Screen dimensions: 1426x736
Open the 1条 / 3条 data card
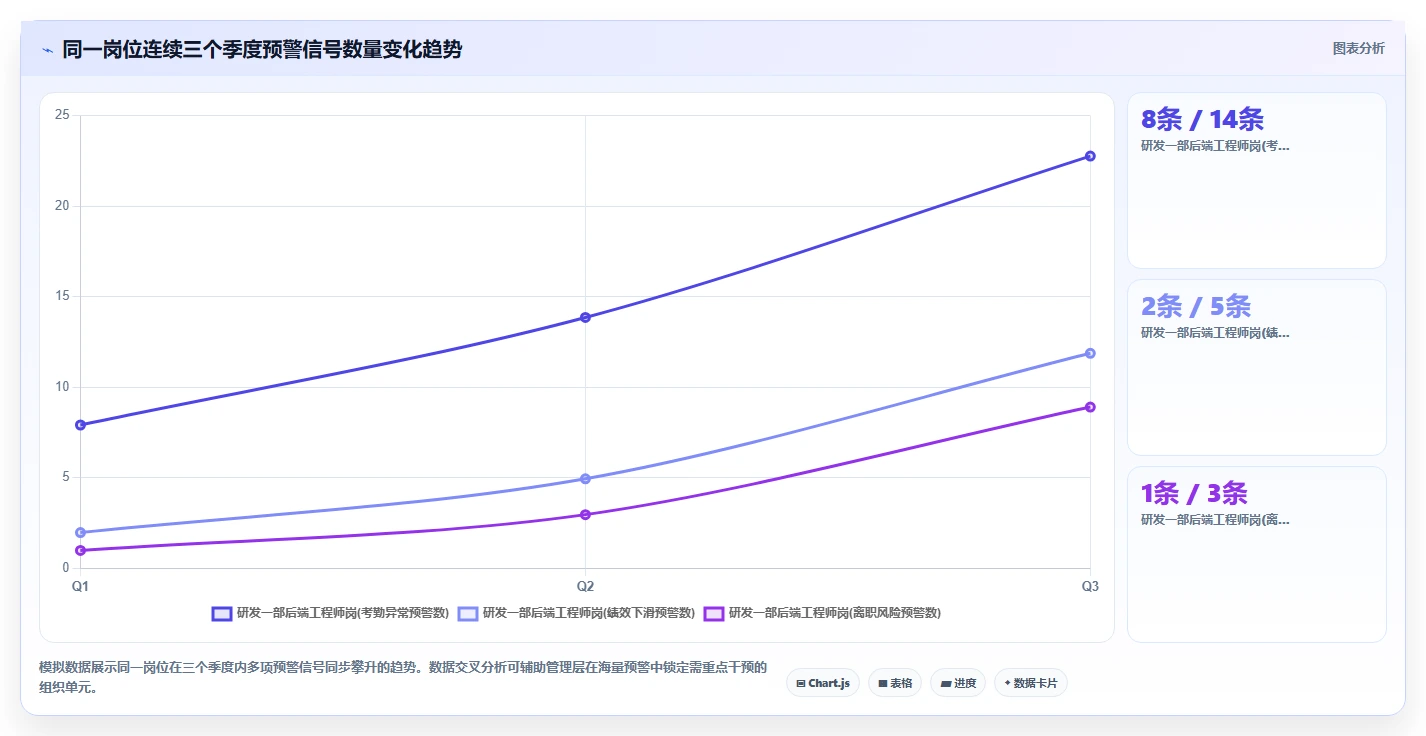pos(1257,555)
